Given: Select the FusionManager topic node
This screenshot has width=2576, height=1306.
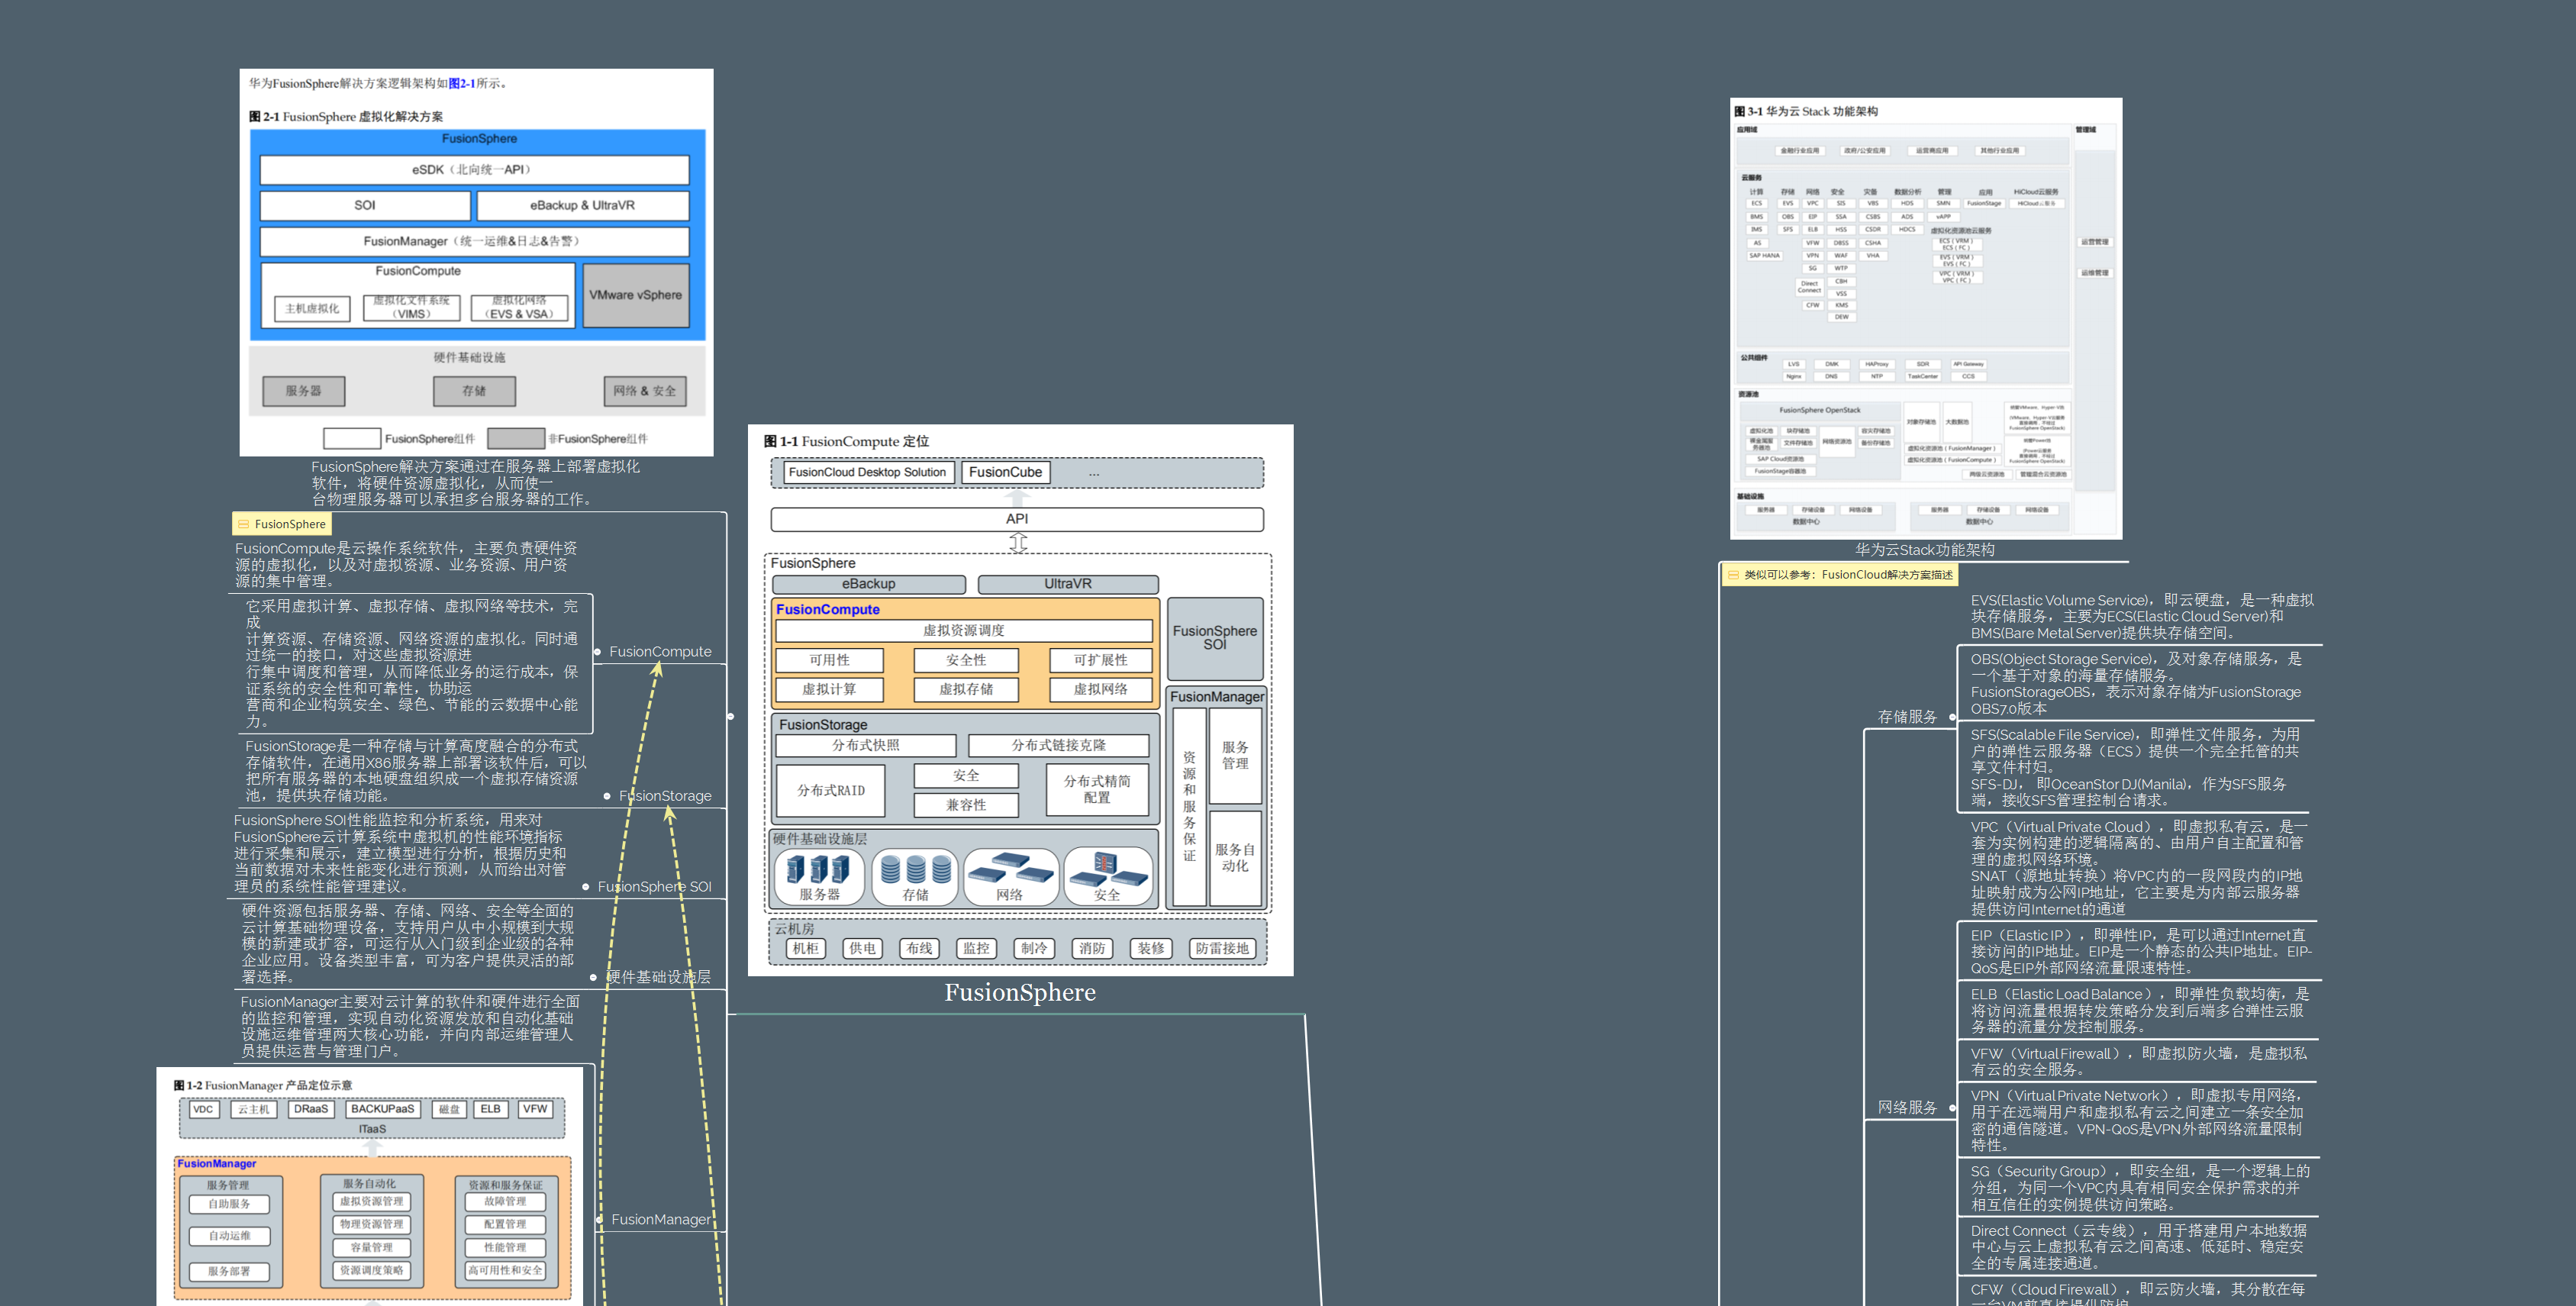Looking at the screenshot, I should [x=661, y=1220].
